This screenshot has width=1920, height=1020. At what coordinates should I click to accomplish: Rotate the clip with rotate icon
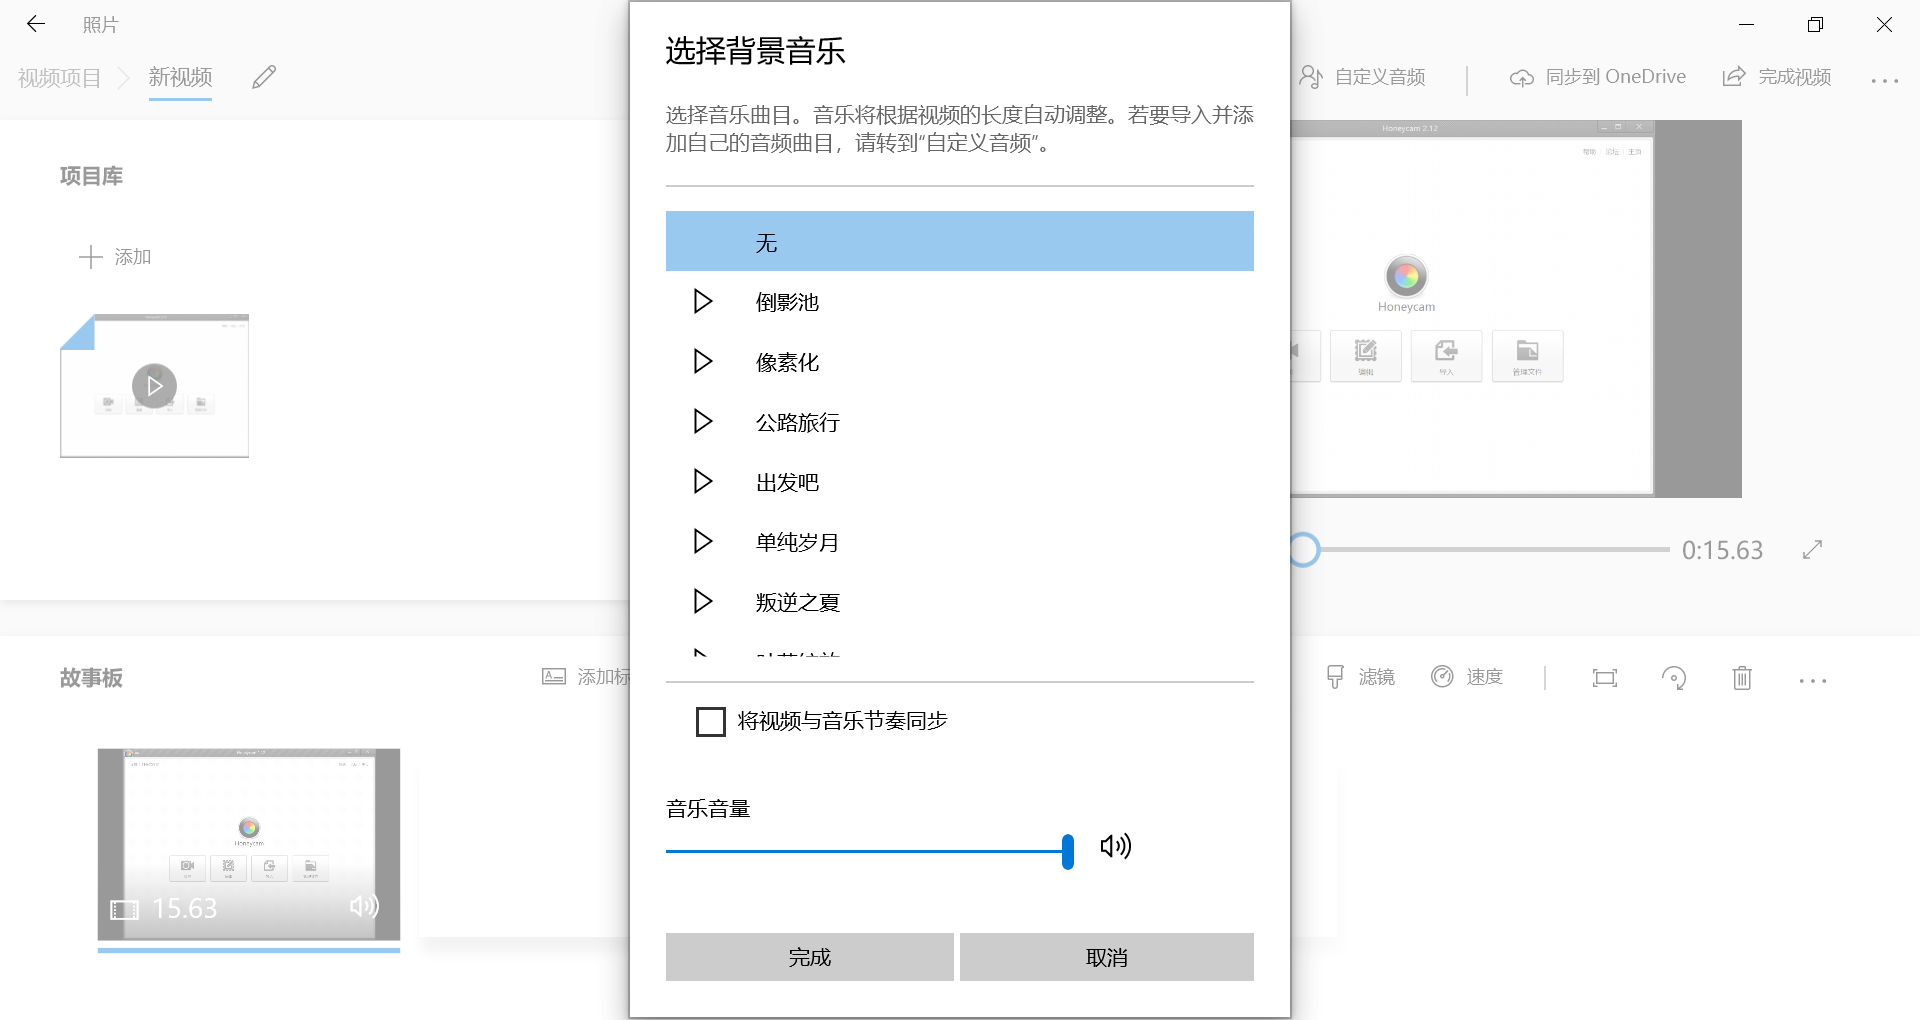[1673, 678]
